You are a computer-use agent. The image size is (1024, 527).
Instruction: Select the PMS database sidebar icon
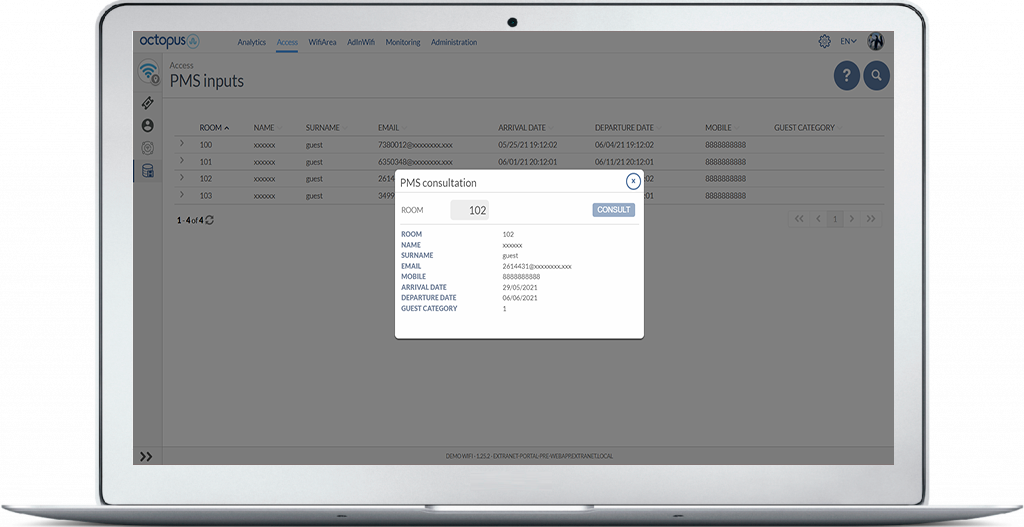[x=148, y=170]
